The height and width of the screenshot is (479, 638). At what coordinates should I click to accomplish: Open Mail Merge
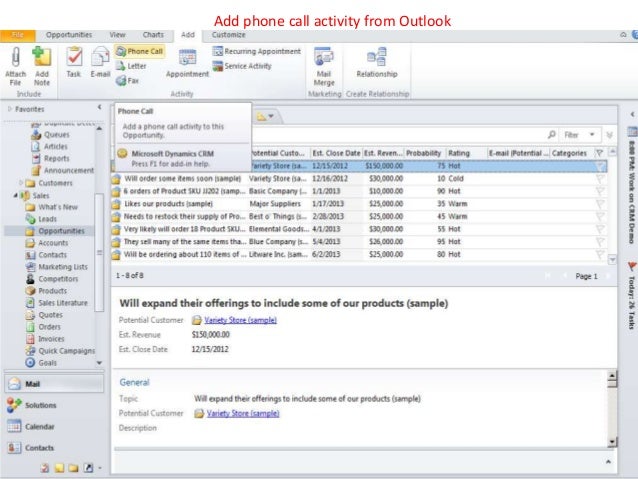(324, 66)
